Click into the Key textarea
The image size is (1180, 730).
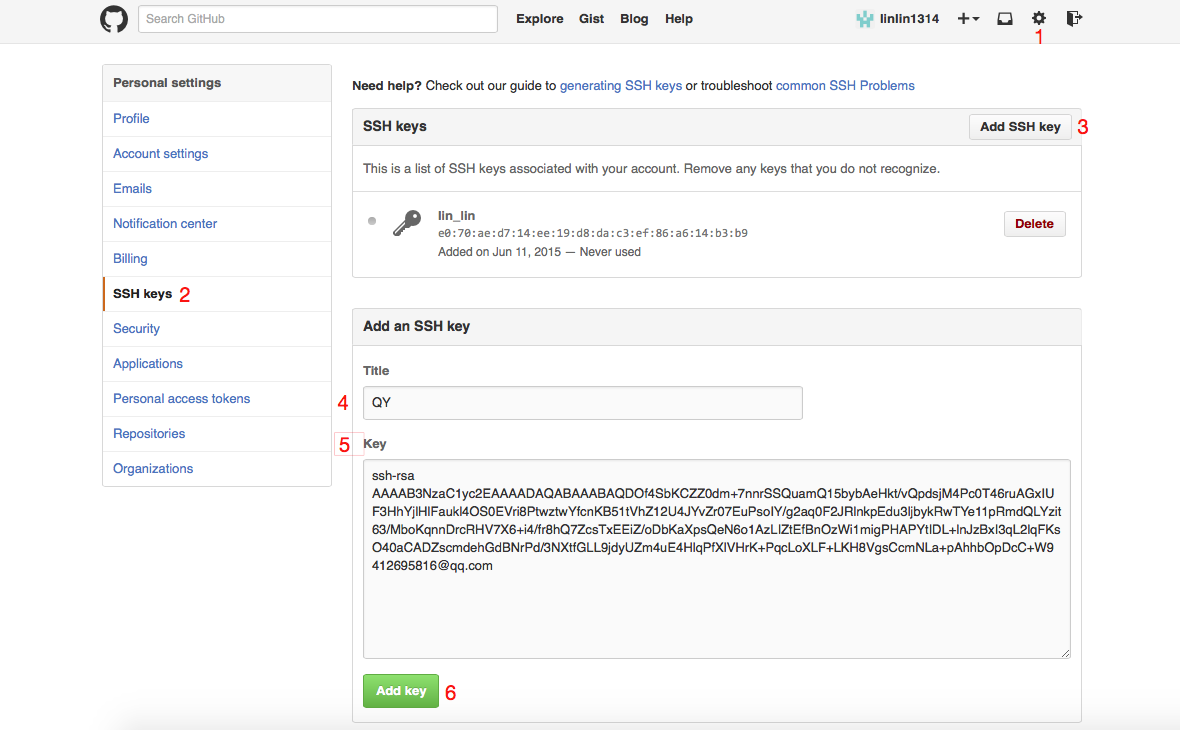tap(716, 559)
